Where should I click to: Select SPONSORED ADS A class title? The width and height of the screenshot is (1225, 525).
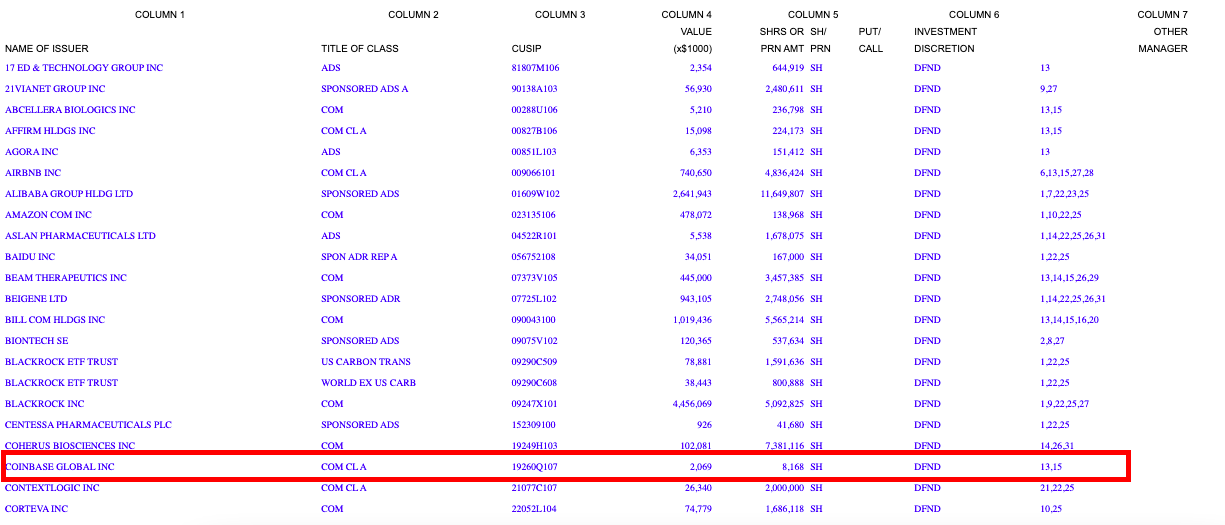click(365, 89)
